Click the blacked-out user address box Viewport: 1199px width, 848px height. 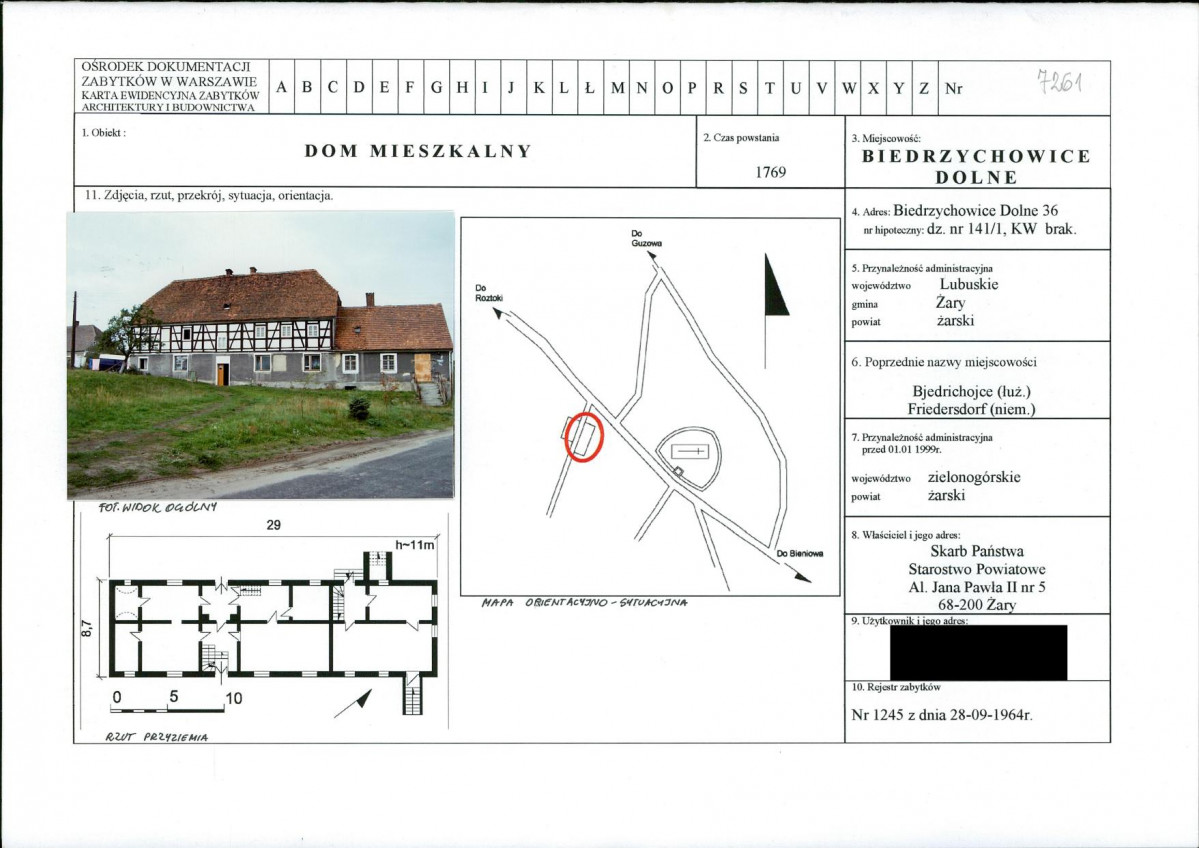(x=978, y=652)
